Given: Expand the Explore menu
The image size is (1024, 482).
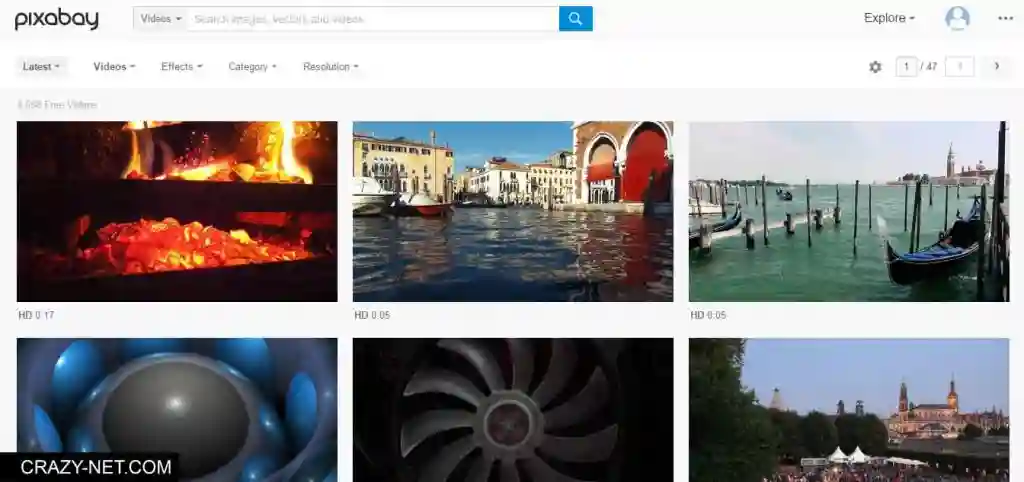Looking at the screenshot, I should tap(889, 18).
